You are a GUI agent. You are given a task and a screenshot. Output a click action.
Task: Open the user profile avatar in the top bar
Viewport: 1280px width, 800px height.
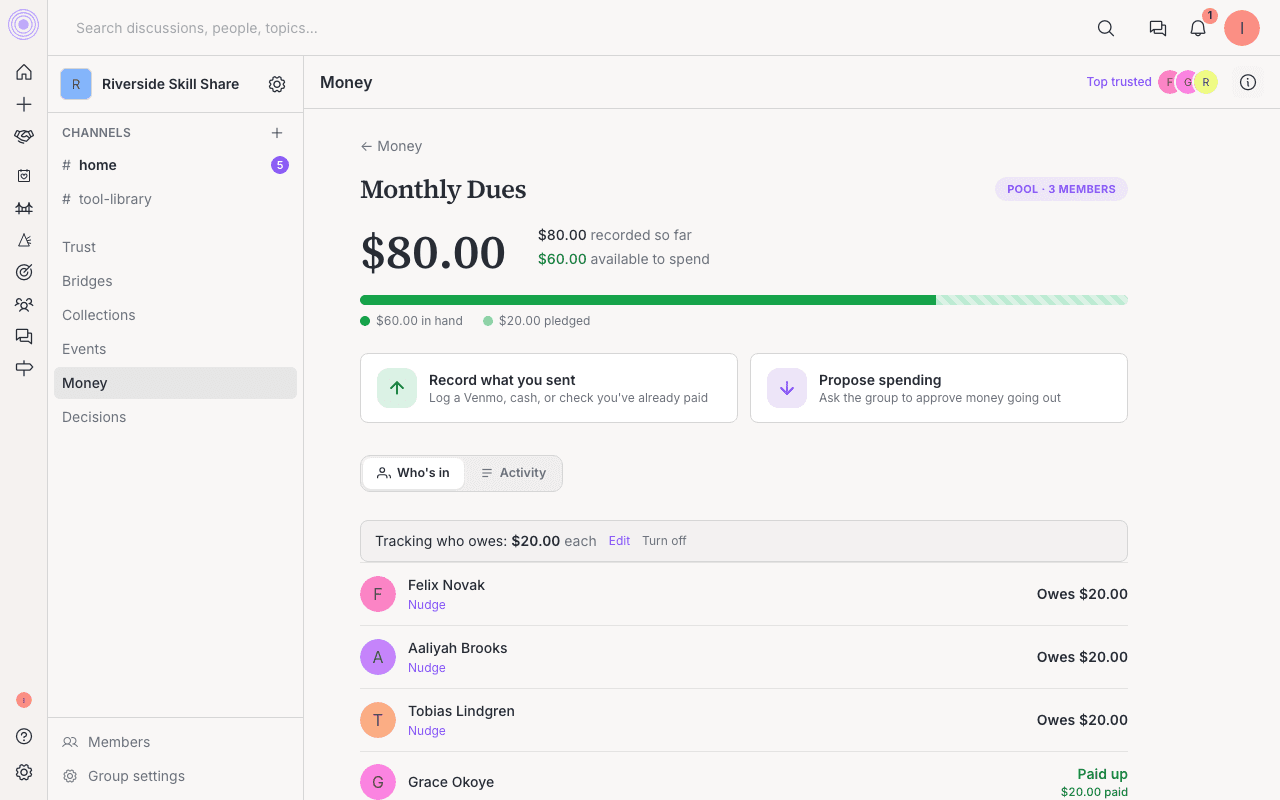click(1242, 28)
